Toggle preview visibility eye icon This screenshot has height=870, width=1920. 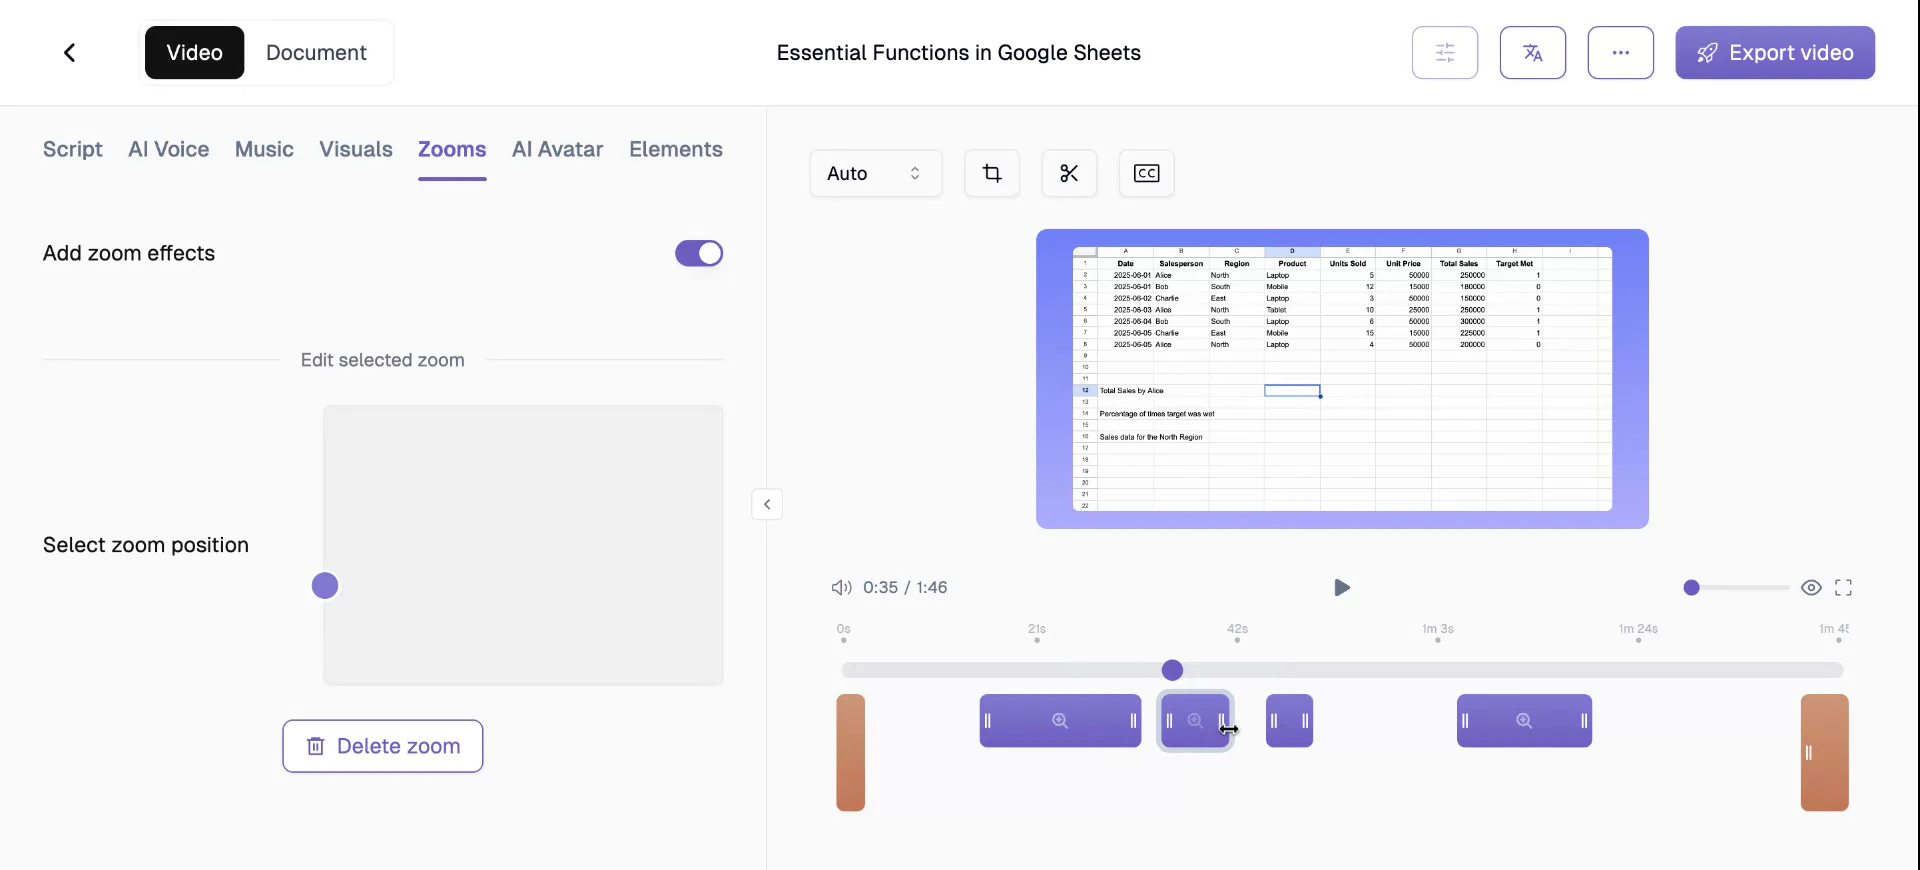click(1811, 587)
